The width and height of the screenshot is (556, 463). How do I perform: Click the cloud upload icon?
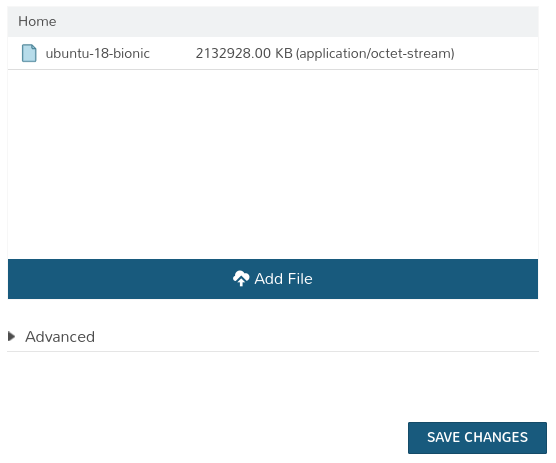click(241, 278)
